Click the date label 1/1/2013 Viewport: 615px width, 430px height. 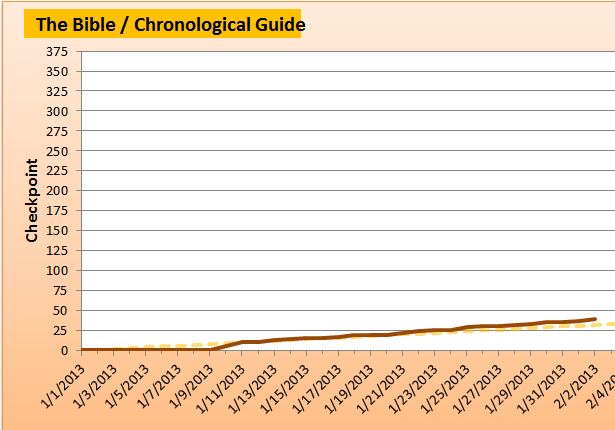click(x=63, y=386)
